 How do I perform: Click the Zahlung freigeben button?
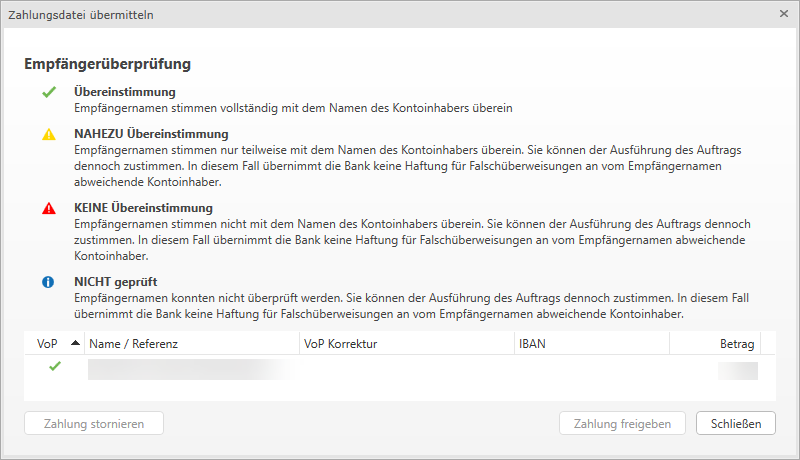pos(622,423)
